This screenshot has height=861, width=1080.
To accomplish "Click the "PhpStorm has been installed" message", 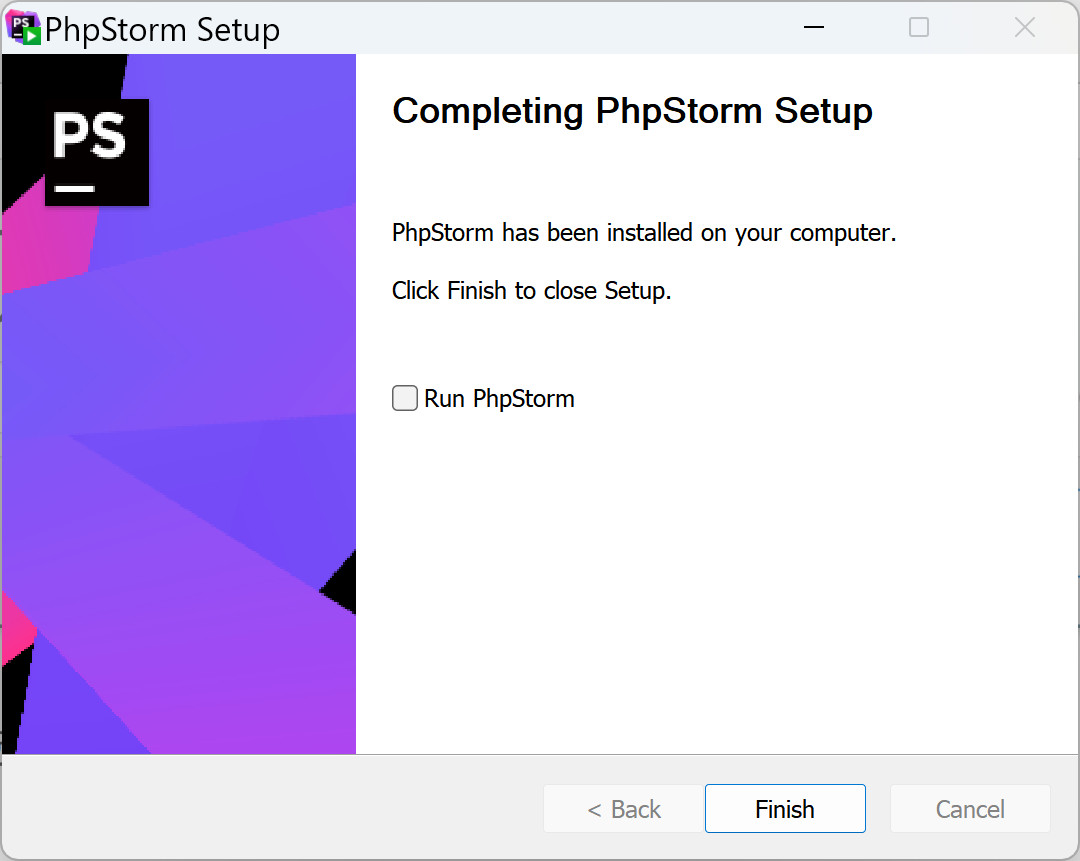I will (x=644, y=233).
